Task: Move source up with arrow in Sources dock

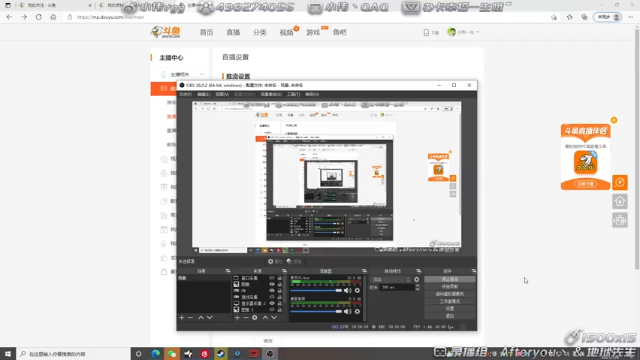Action: 265,318
